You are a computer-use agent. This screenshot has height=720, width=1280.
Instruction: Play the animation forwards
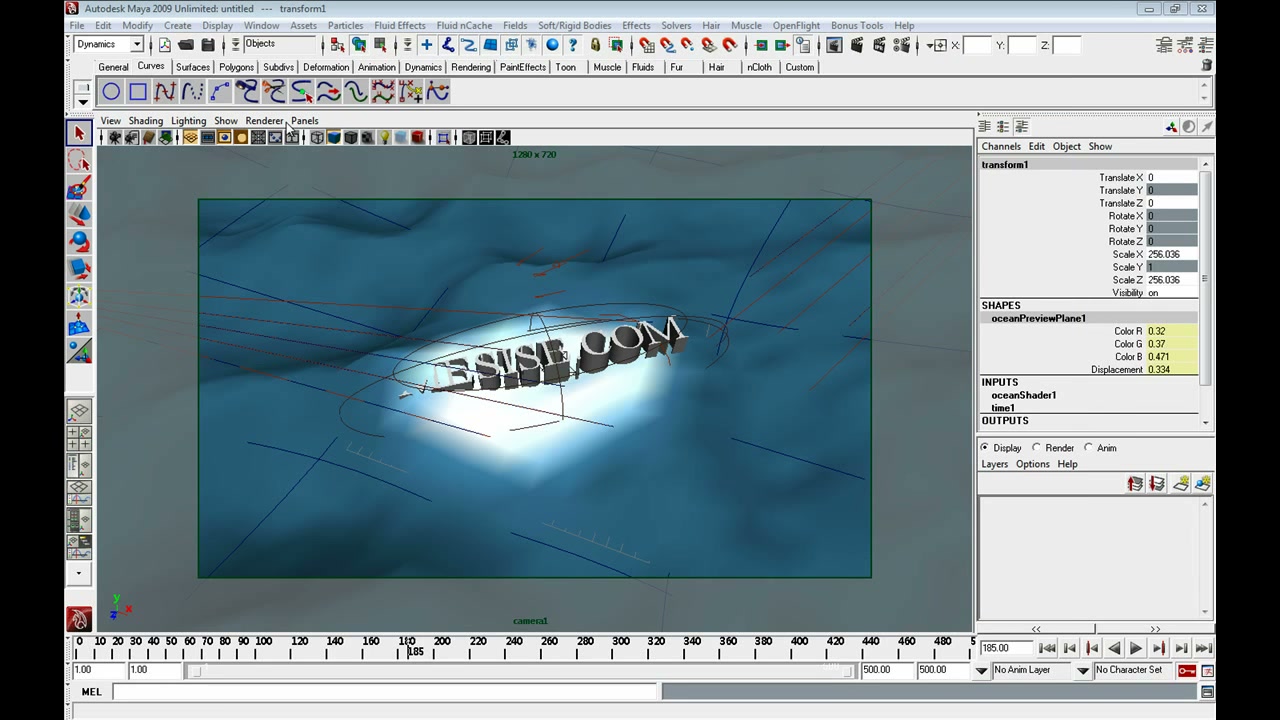pyautogui.click(x=1136, y=648)
